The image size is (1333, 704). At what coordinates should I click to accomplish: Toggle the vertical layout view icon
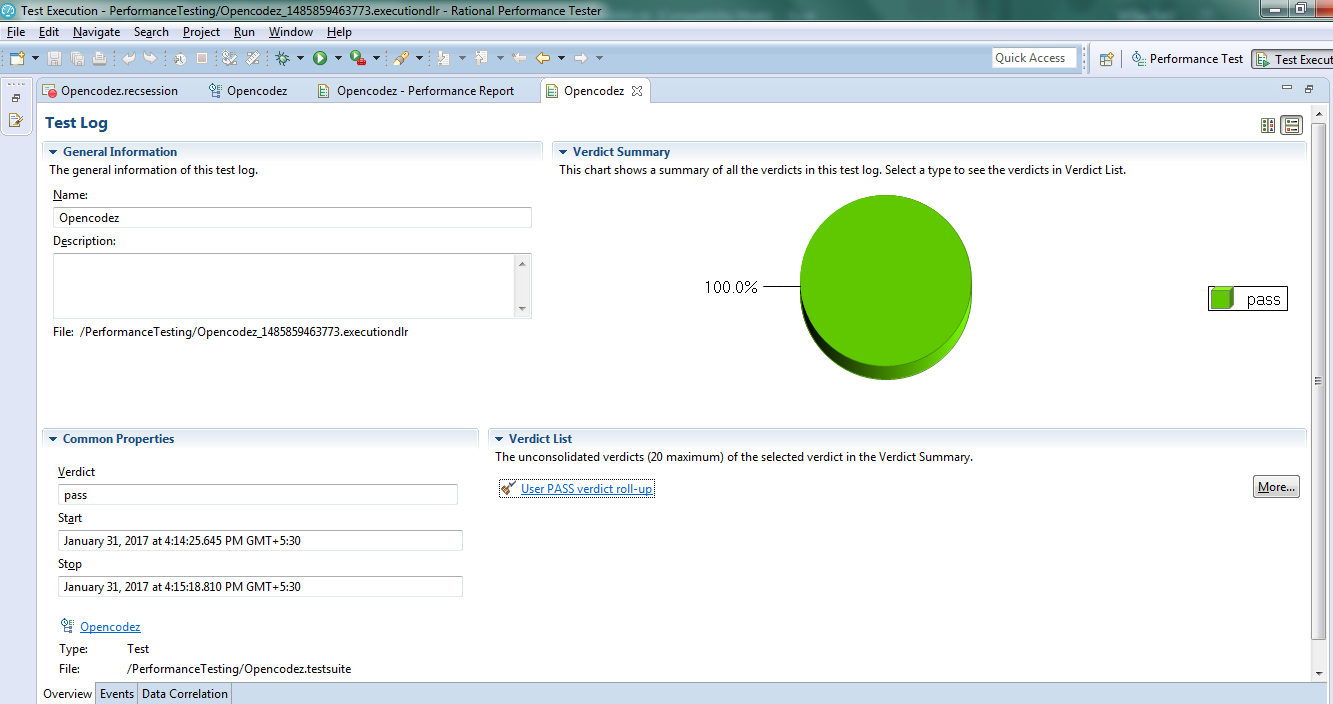coord(1268,125)
